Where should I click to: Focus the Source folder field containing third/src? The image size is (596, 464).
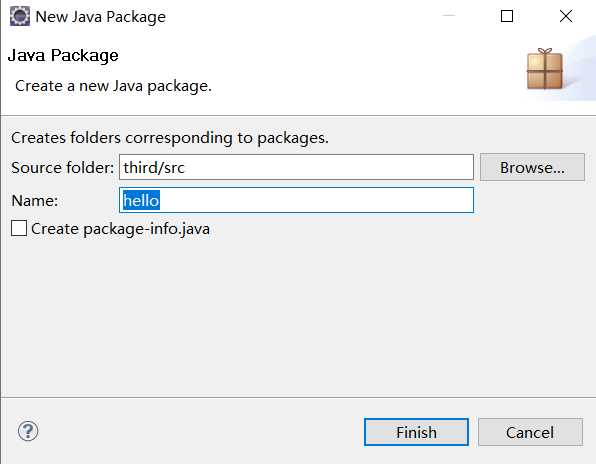tap(296, 167)
